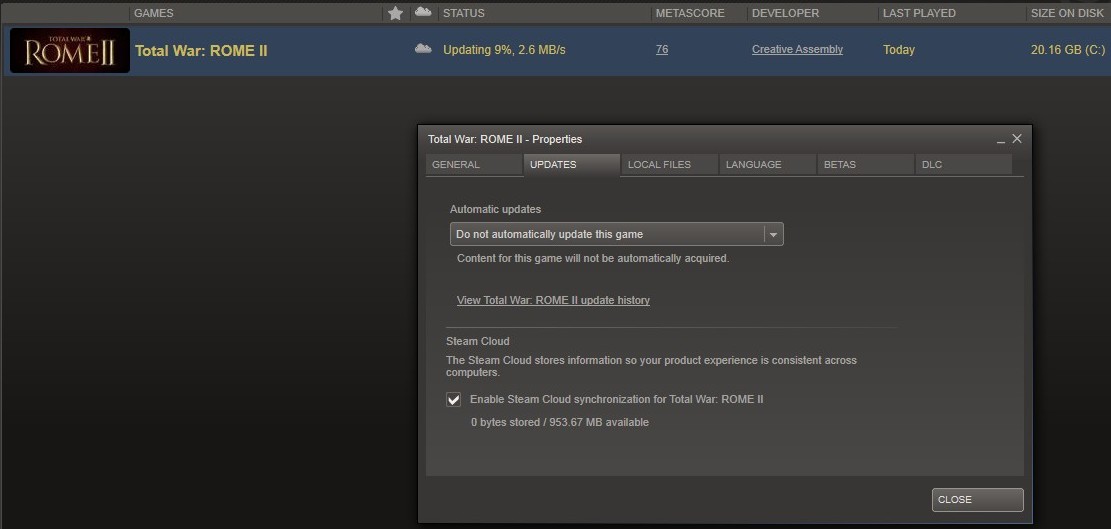Click the 'Updating 9%, 2.6 MB/s' status text
This screenshot has height=529, width=1111.
click(504, 50)
